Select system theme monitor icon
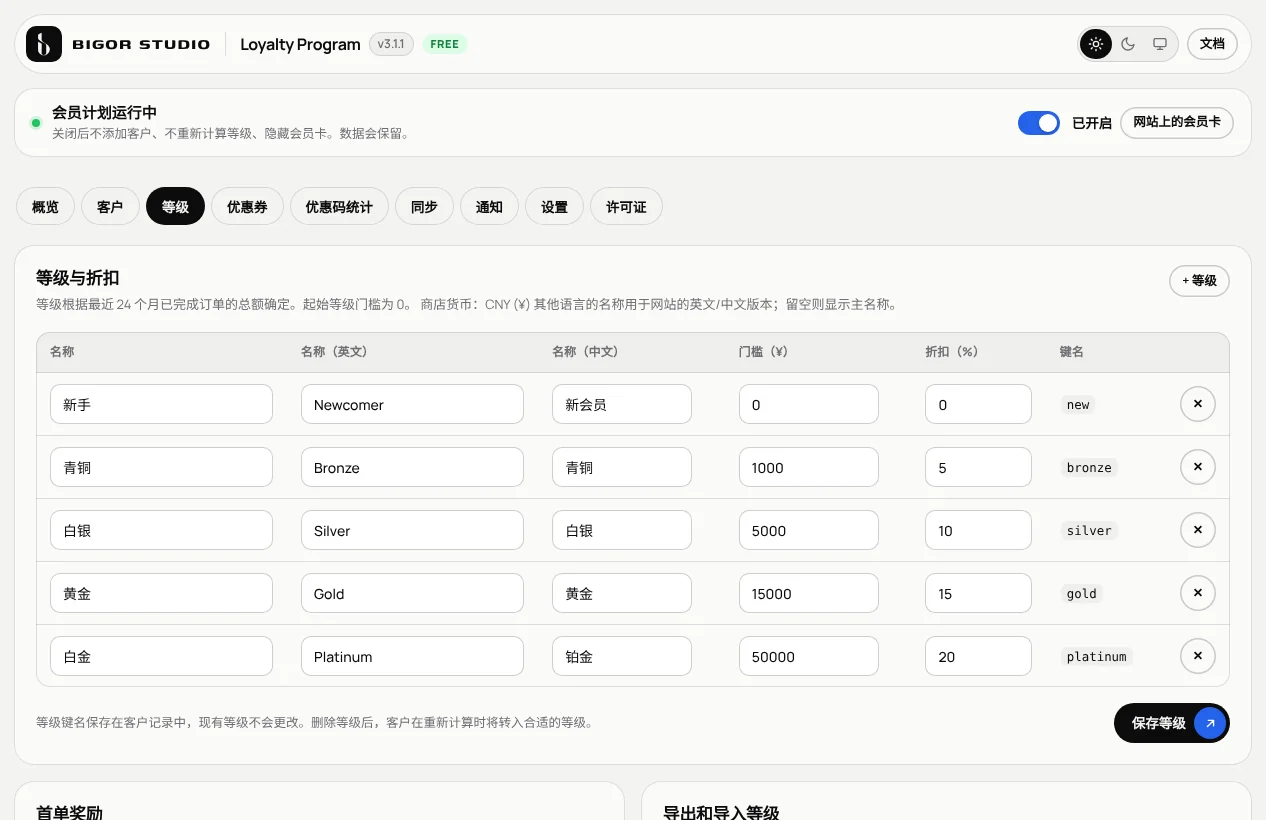The height and width of the screenshot is (820, 1266). click(1160, 44)
